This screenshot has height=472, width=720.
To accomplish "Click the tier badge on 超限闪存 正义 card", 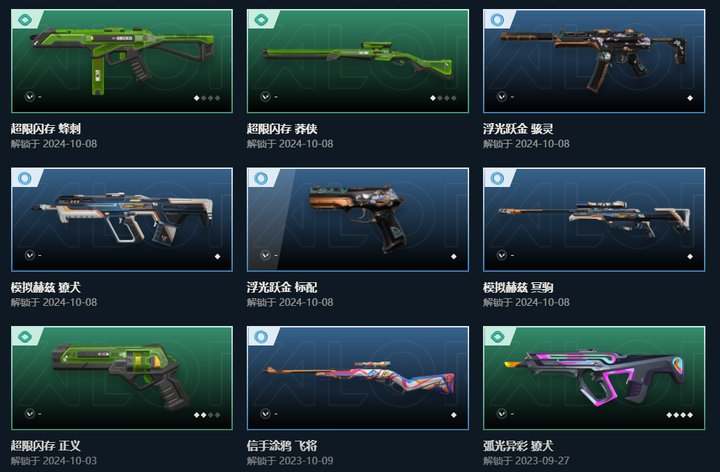I will tap(25, 337).
